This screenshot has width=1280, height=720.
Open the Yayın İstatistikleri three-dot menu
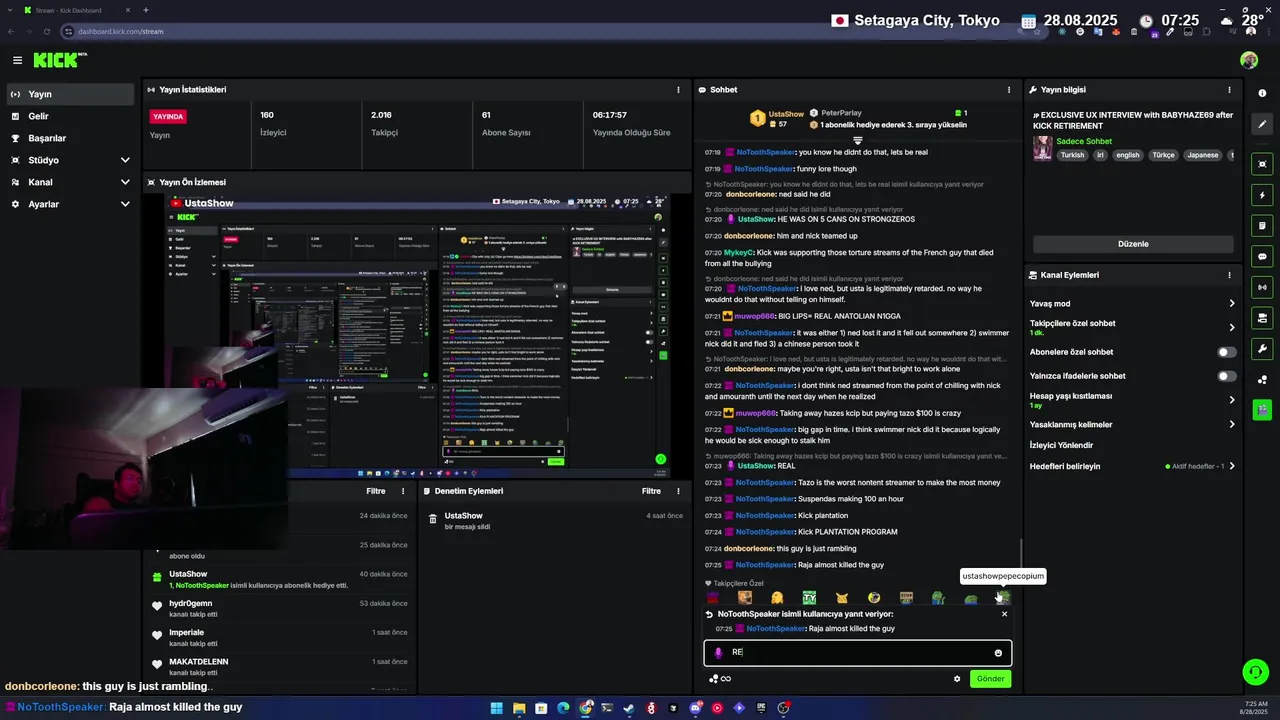[679, 90]
